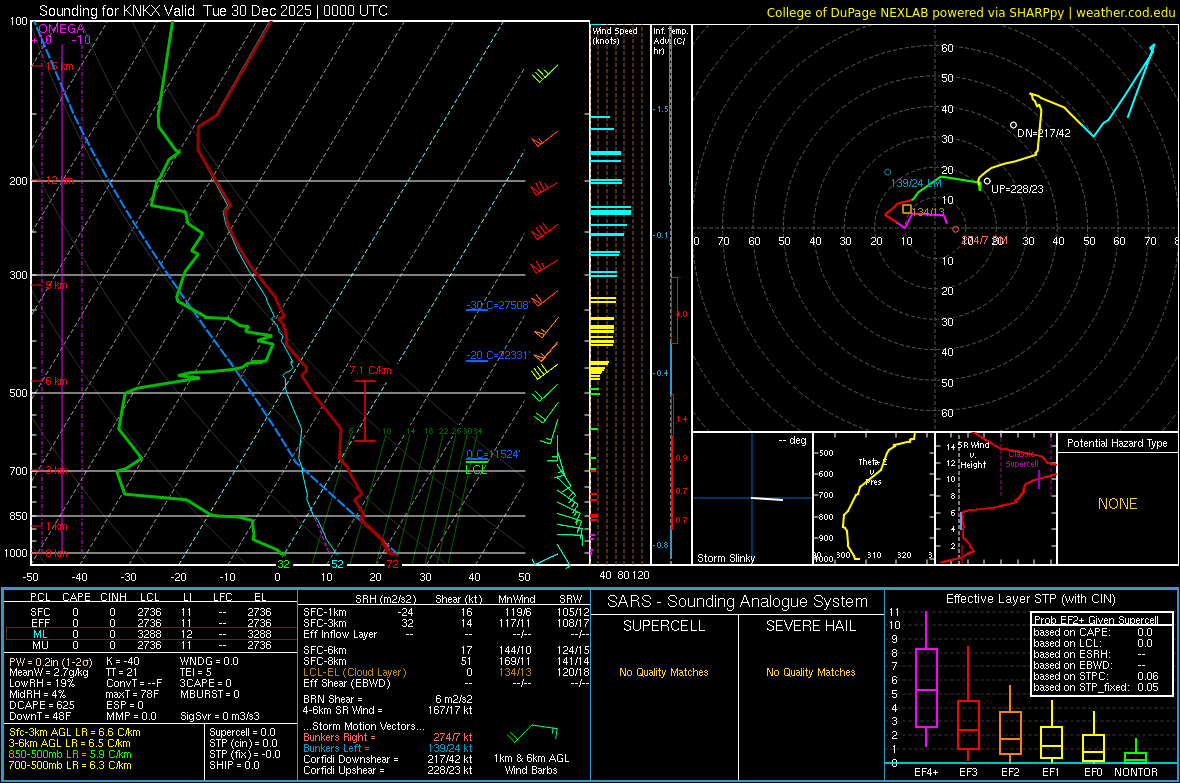Click 'Sfc-3km AGL LR = 6.6 C/km'
Image resolution: width=1180 pixels, height=783 pixels.
click(x=75, y=732)
